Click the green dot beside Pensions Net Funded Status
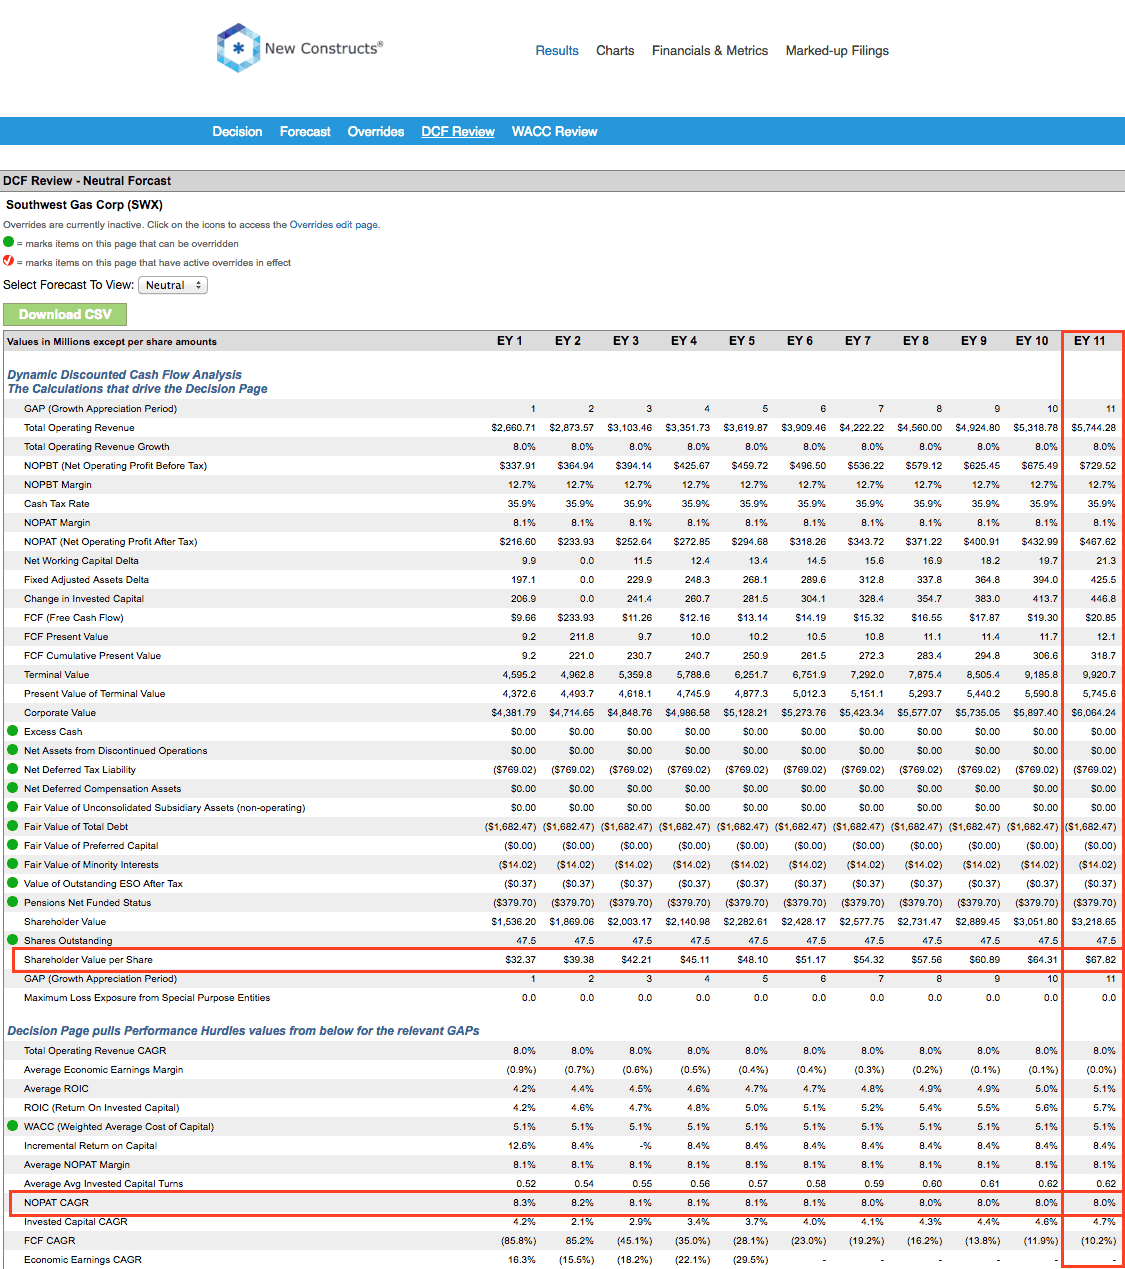 point(13,902)
